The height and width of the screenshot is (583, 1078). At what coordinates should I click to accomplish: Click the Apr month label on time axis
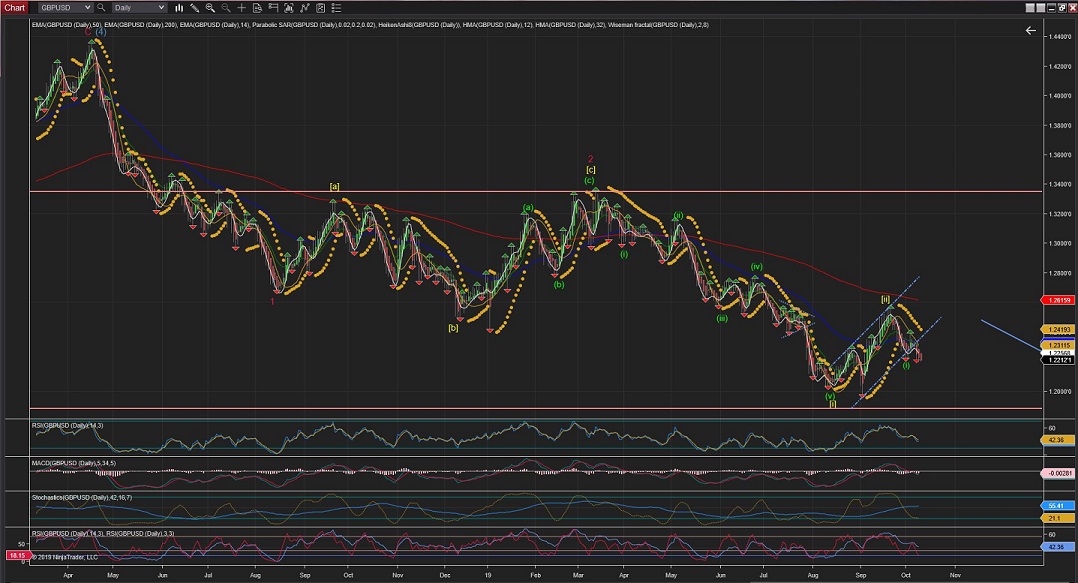pos(68,575)
